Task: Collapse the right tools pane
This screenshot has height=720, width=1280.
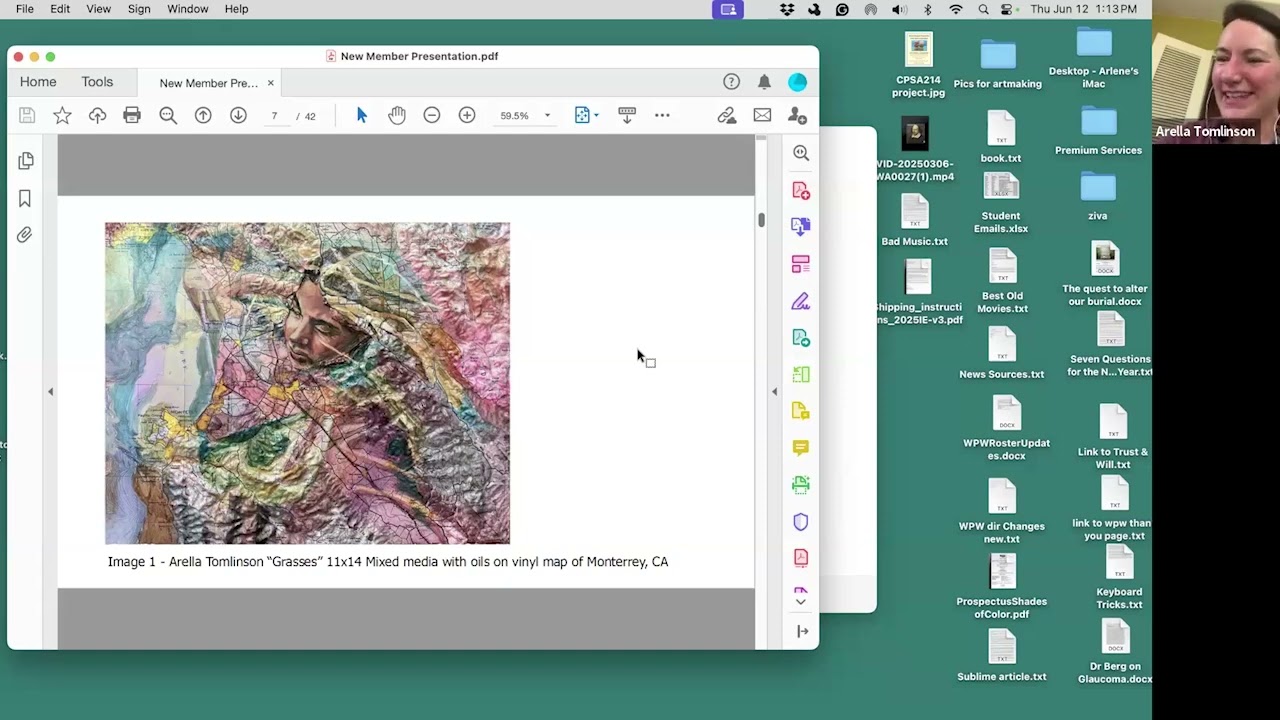Action: [802, 631]
